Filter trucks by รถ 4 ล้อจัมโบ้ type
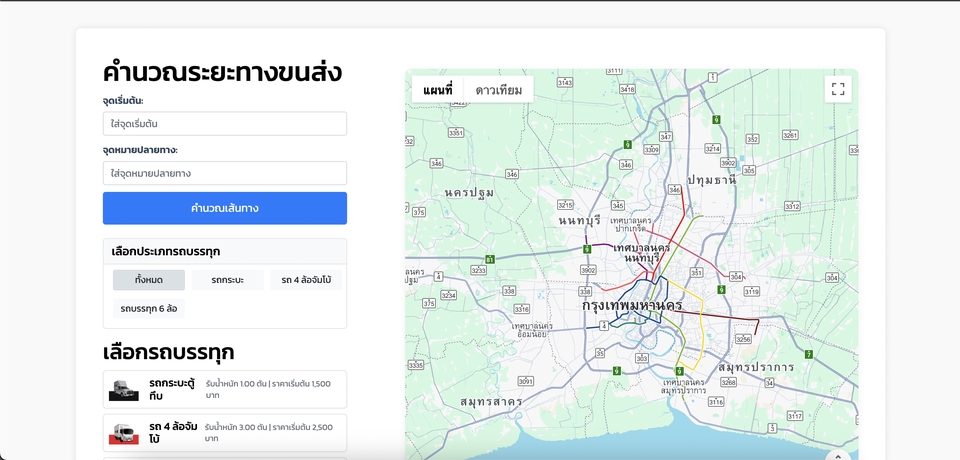The width and height of the screenshot is (960, 460). coord(306,280)
